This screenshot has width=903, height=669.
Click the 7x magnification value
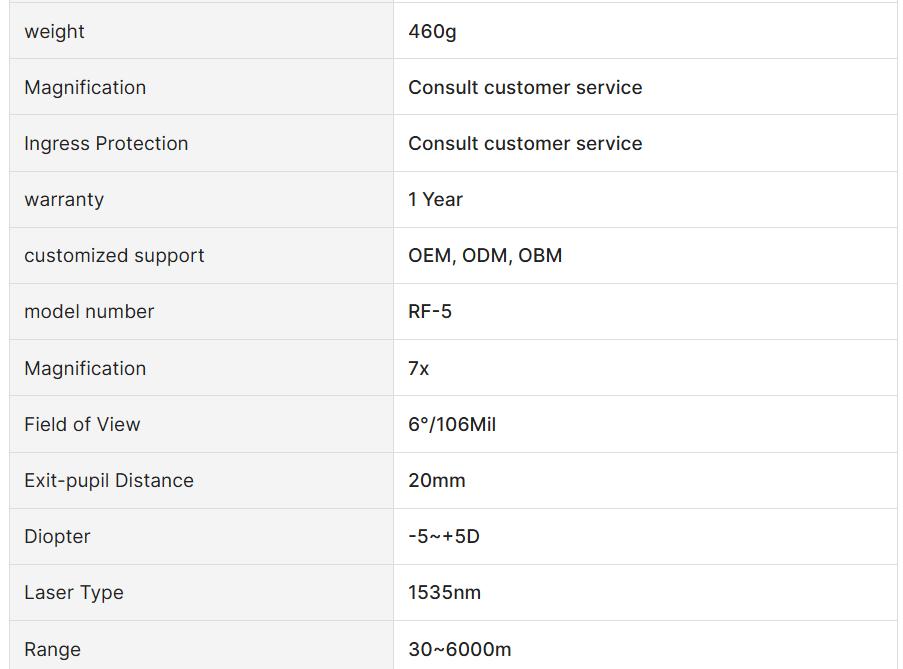419,368
